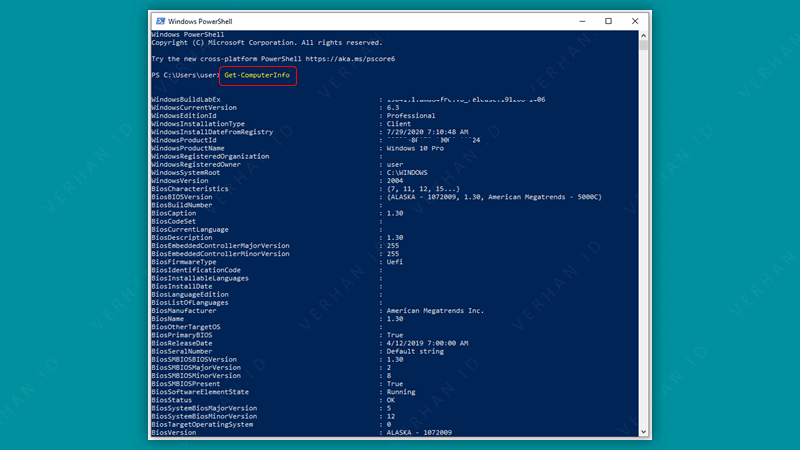Select the WindowsCurrentVersion row label

pyautogui.click(x=194, y=108)
